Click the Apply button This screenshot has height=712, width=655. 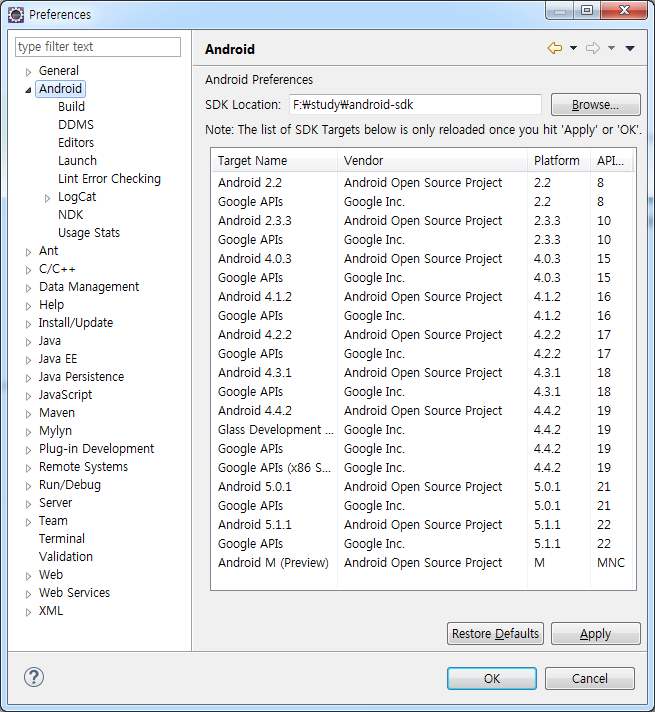(x=595, y=633)
